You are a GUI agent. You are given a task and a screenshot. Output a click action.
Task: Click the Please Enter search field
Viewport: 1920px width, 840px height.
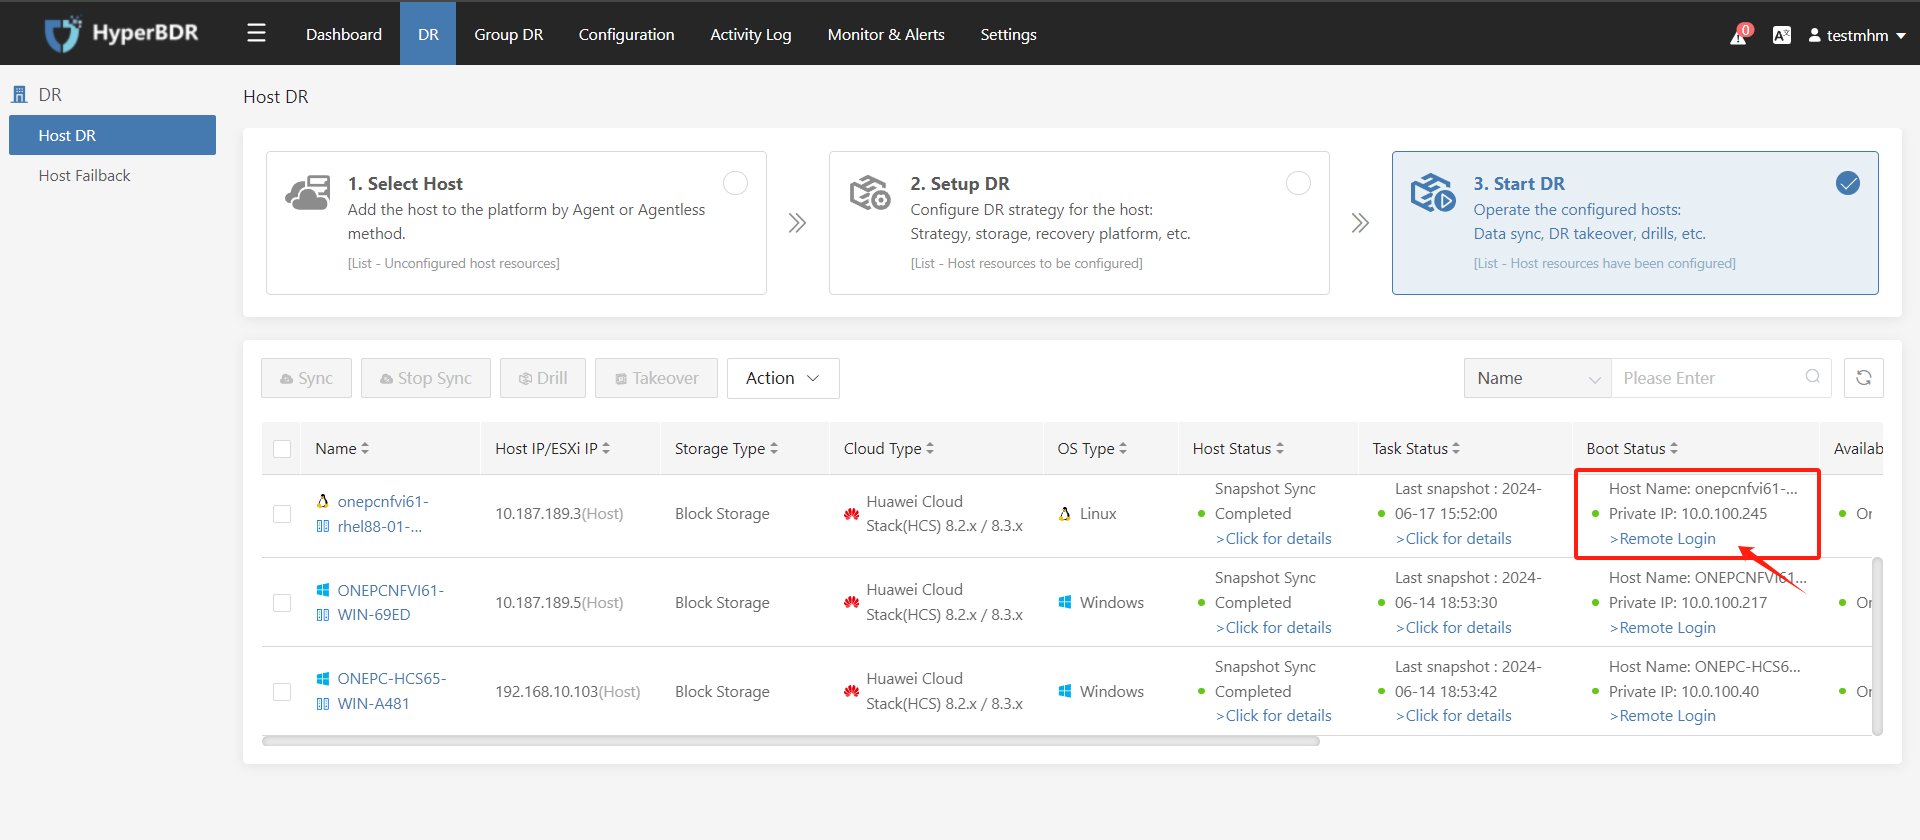point(1710,378)
